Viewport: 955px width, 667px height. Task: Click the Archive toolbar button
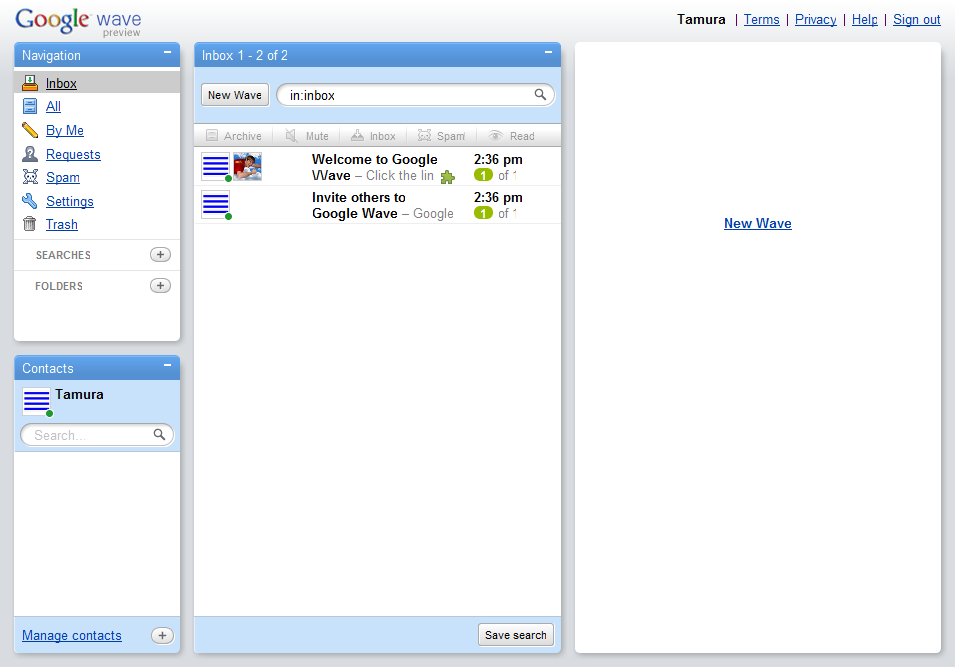233,136
